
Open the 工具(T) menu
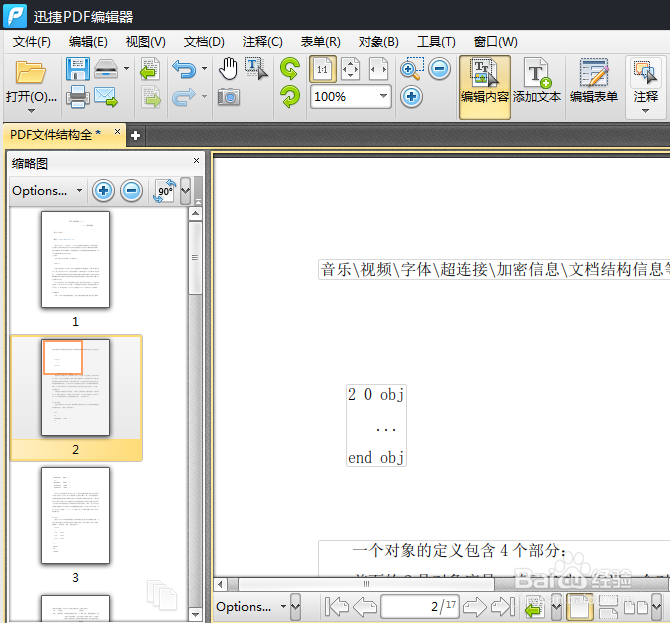point(436,42)
